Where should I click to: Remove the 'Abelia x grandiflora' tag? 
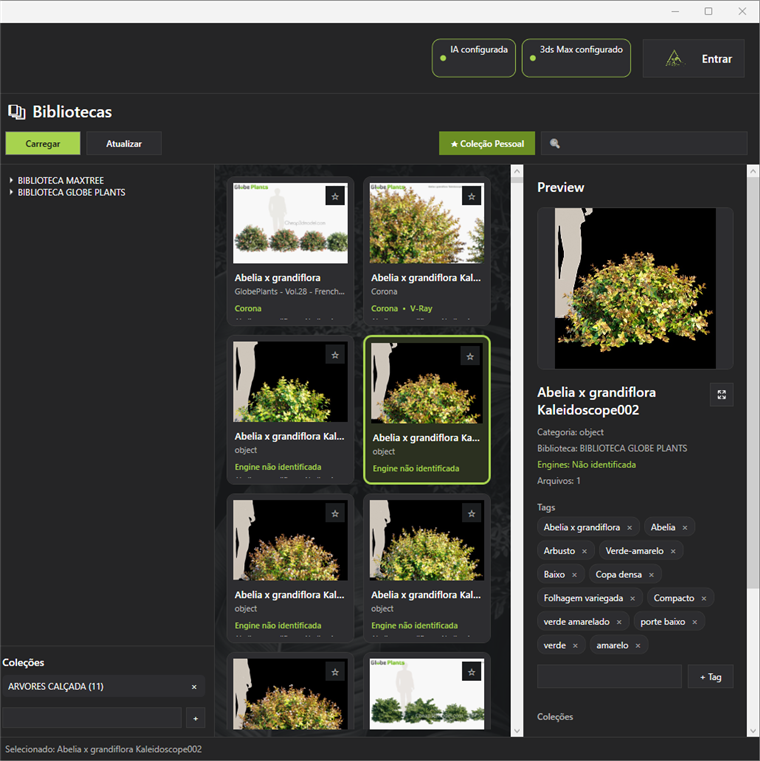(629, 528)
